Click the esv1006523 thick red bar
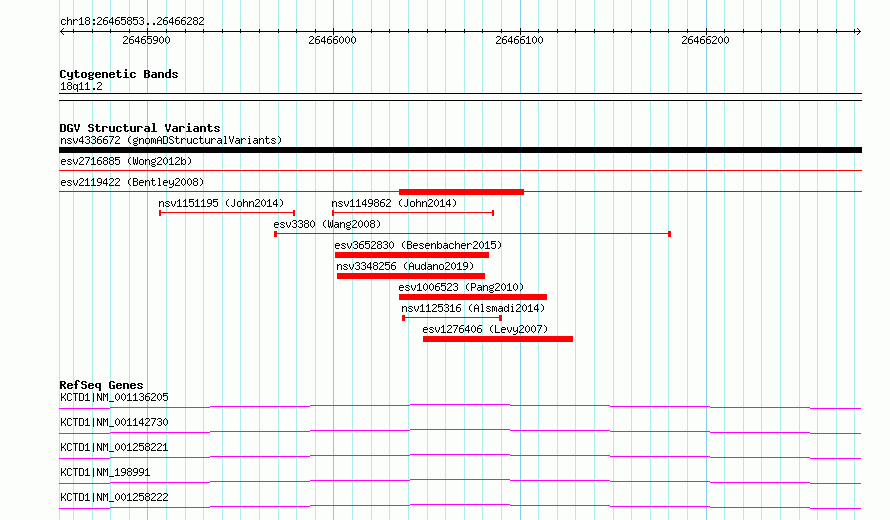This screenshot has height=520, width=890. tap(473, 297)
